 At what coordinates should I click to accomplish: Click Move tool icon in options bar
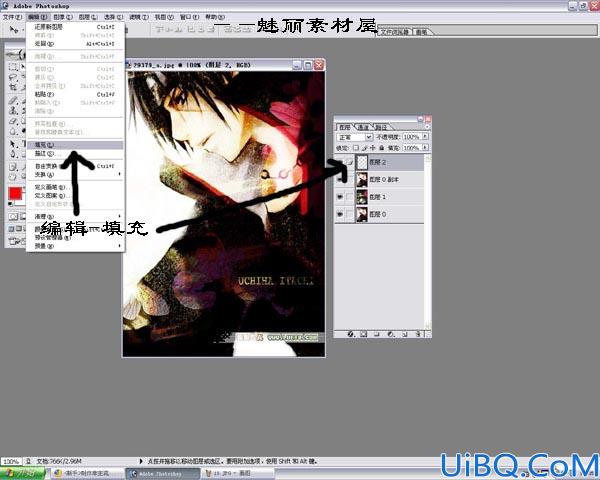pos(14,29)
